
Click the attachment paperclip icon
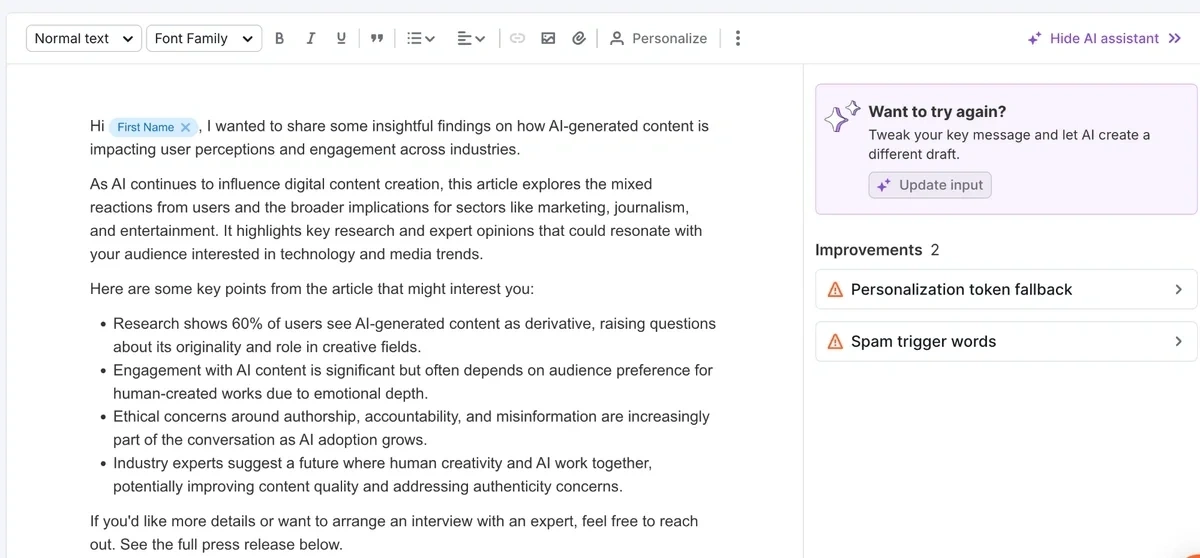[578, 38]
